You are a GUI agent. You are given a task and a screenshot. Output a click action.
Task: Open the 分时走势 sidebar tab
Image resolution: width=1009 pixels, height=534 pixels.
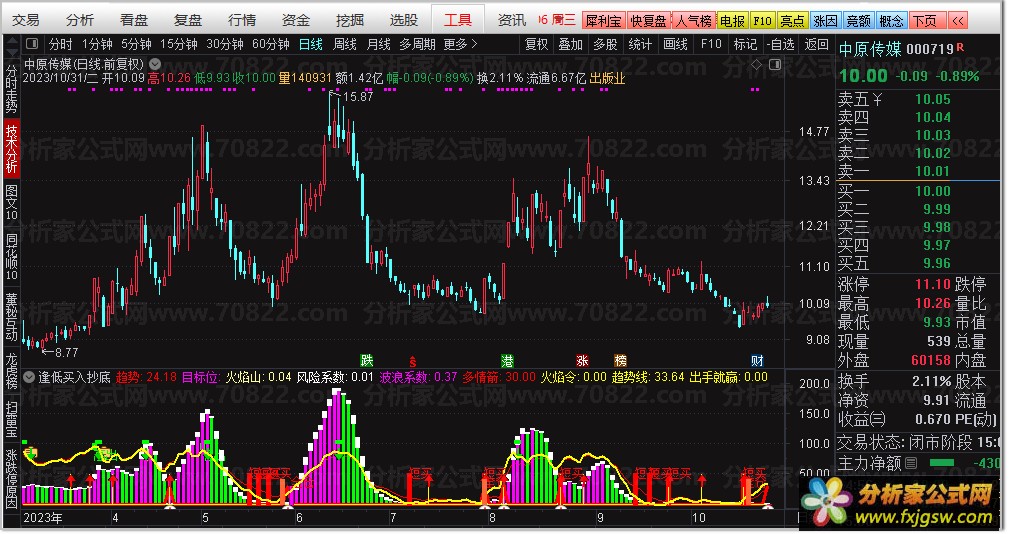click(12, 87)
